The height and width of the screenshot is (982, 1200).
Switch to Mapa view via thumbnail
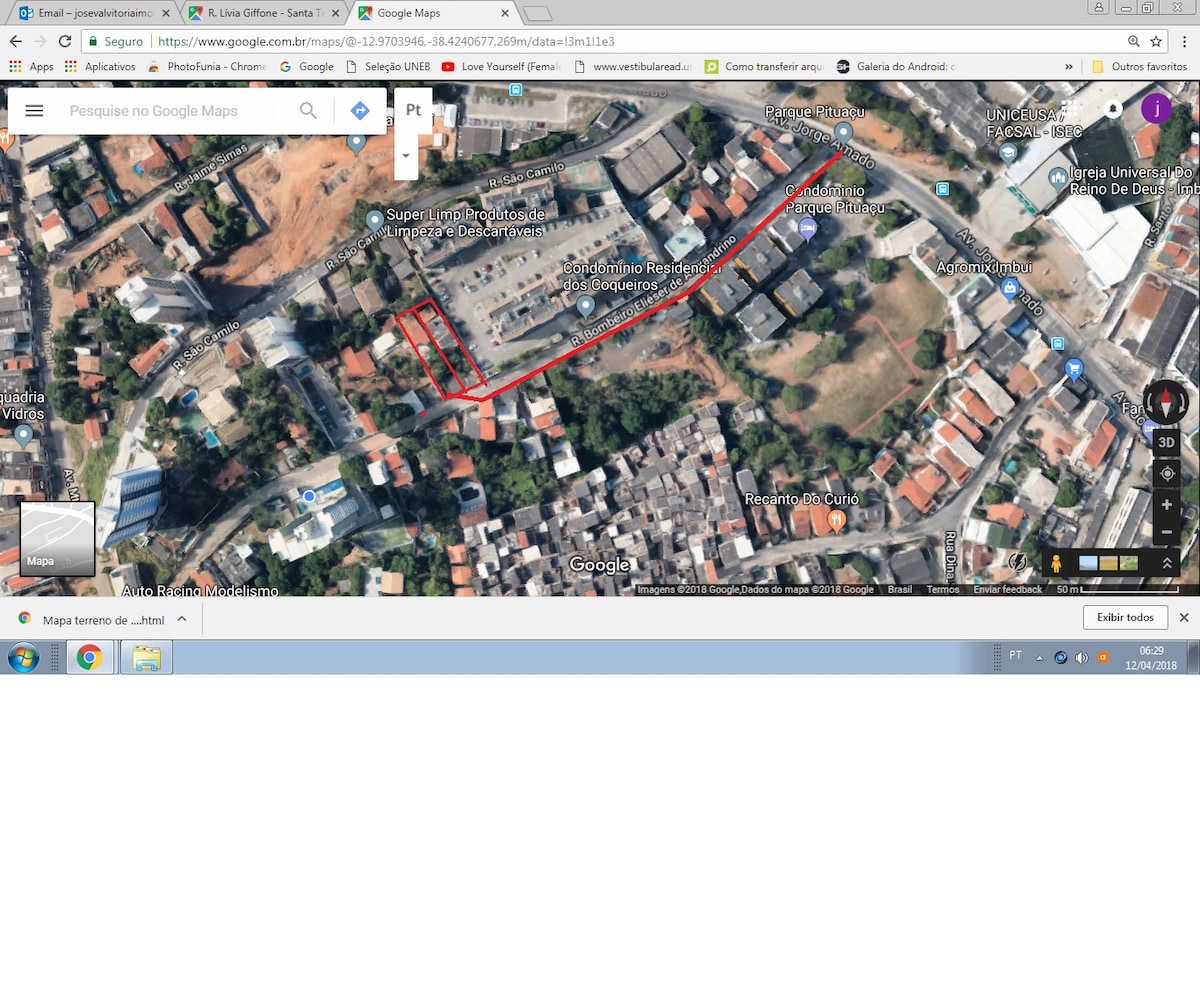pos(57,539)
